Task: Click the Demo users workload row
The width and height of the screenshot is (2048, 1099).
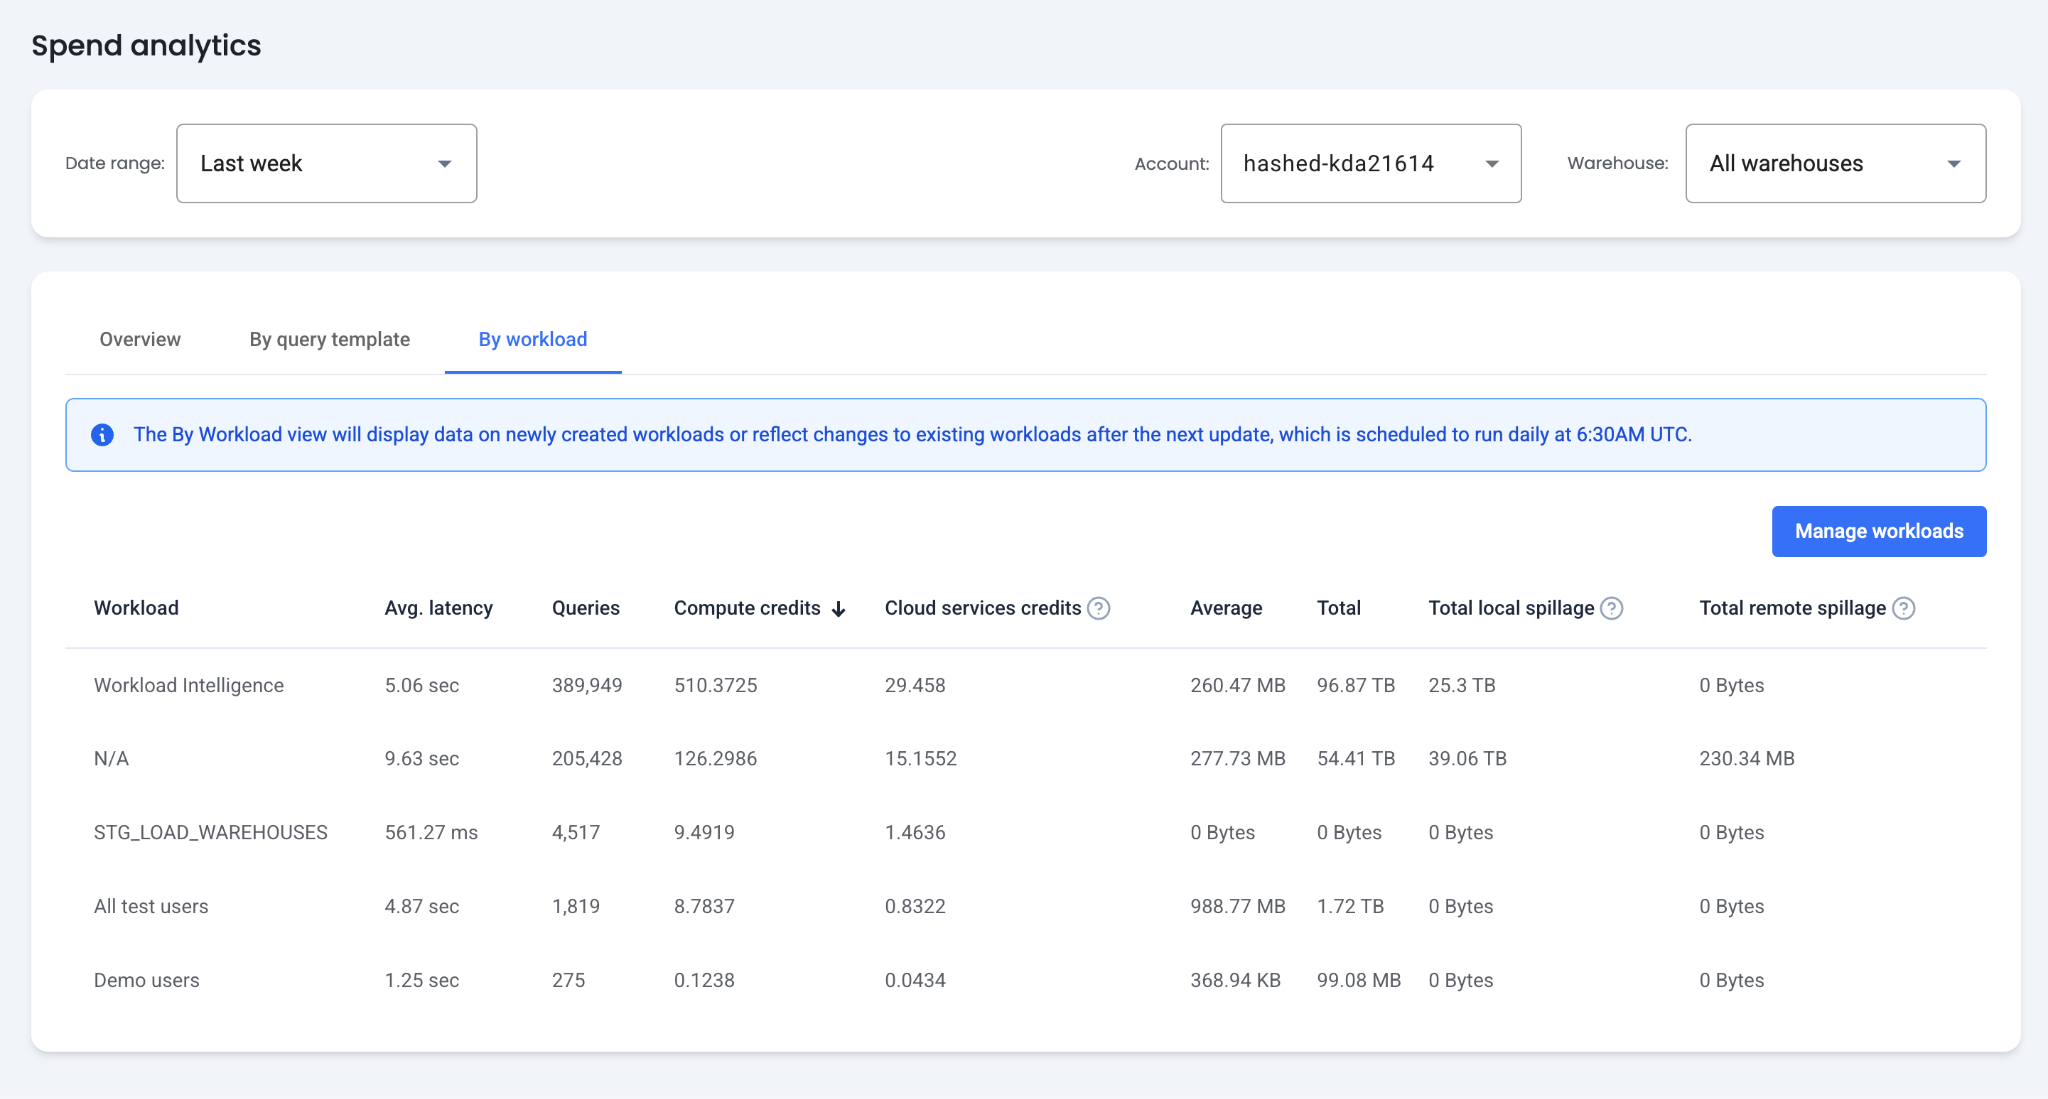Action: pyautogui.click(x=146, y=980)
